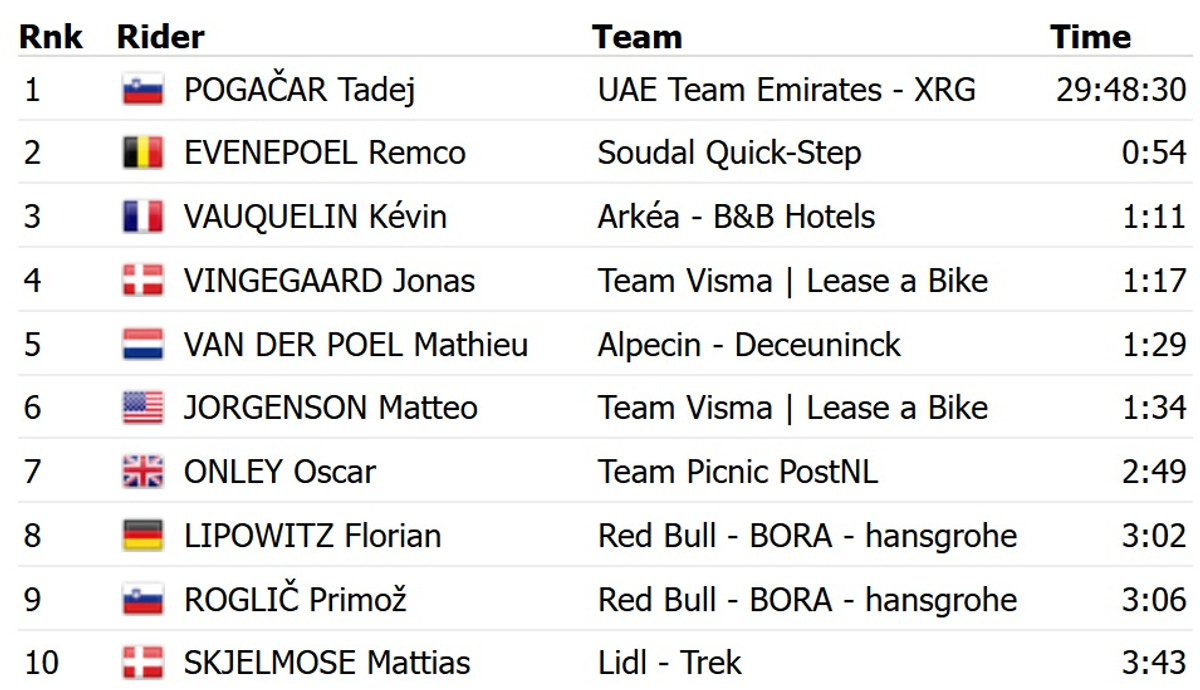
Task: Click the British flag beside Onley
Action: point(143,472)
